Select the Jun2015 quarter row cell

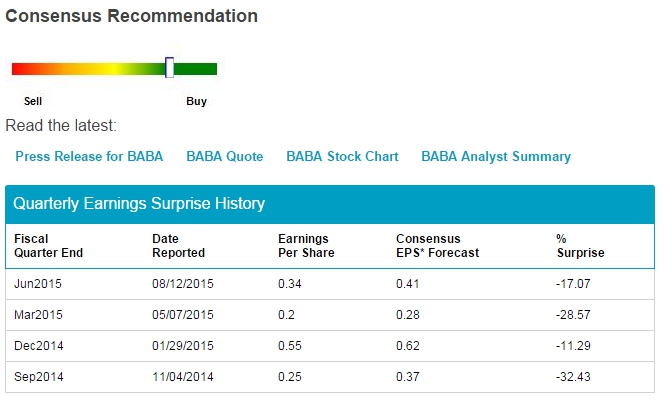[38, 284]
